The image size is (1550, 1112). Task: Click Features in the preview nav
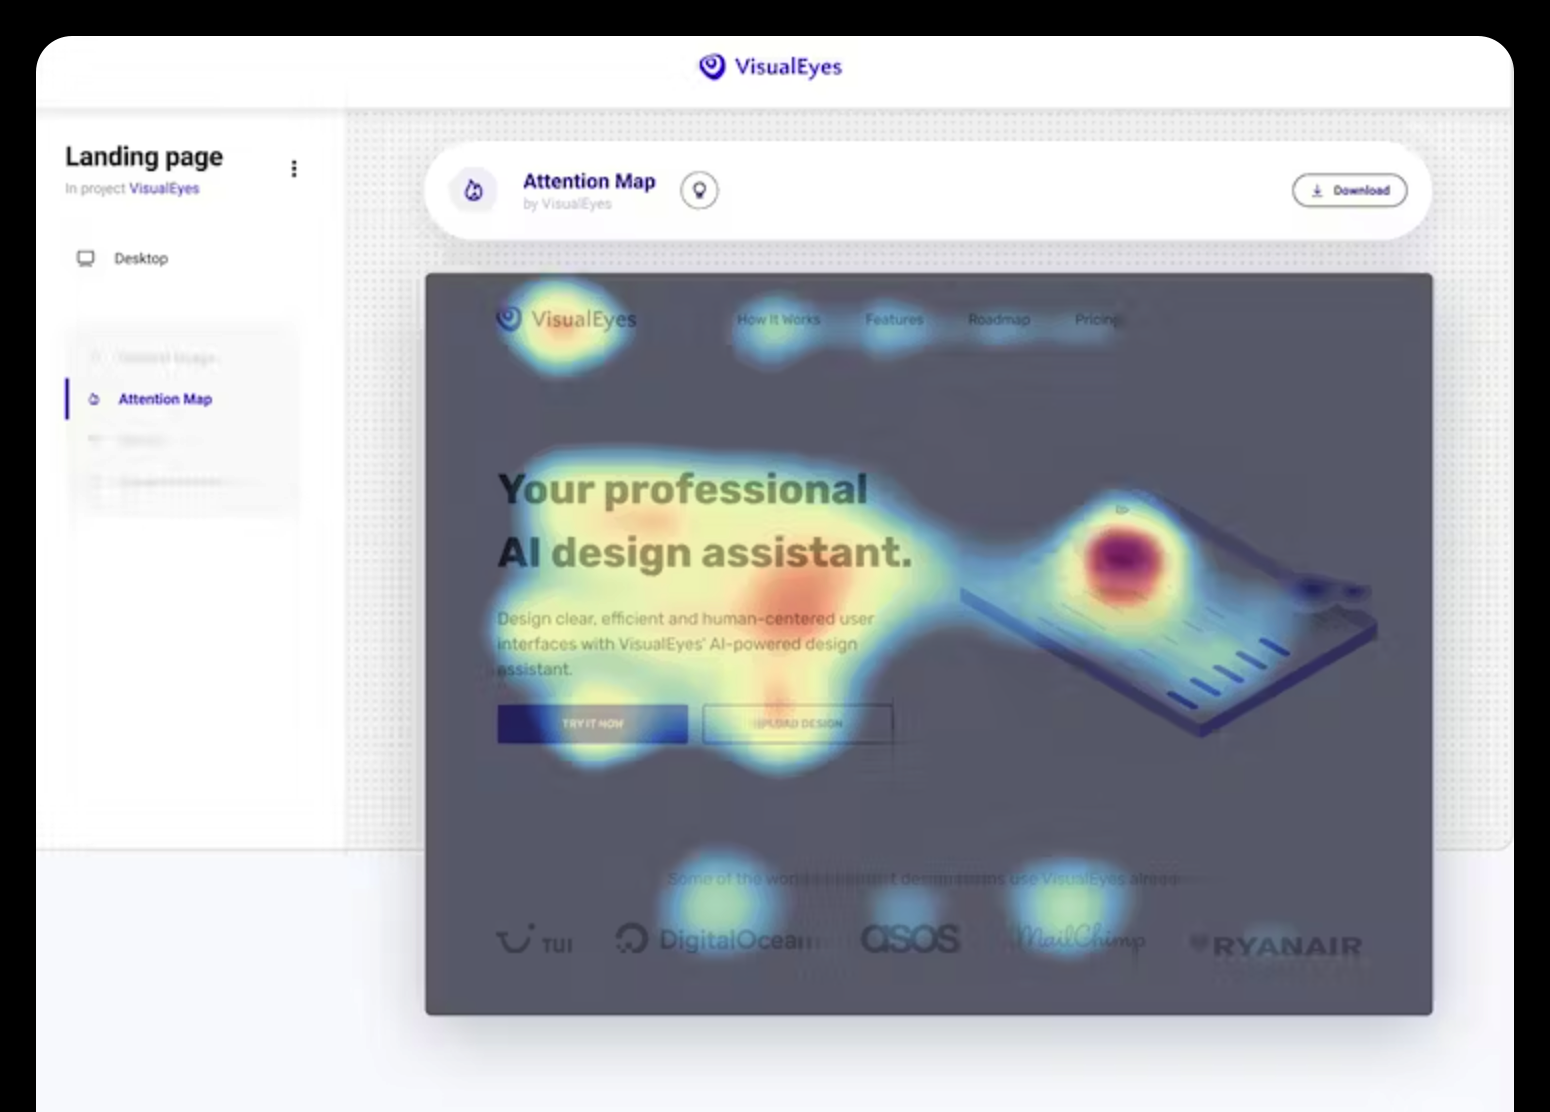[894, 319]
